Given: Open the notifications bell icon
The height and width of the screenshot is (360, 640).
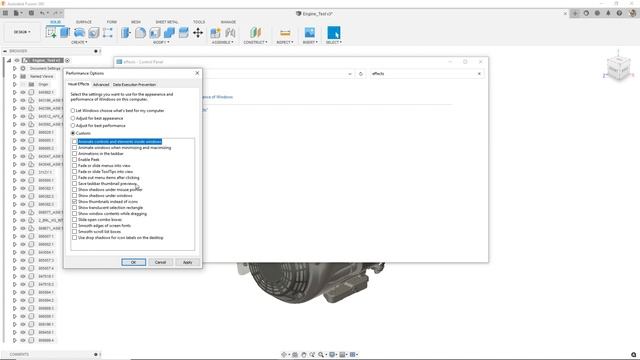Looking at the screenshot, I should 608,13.
